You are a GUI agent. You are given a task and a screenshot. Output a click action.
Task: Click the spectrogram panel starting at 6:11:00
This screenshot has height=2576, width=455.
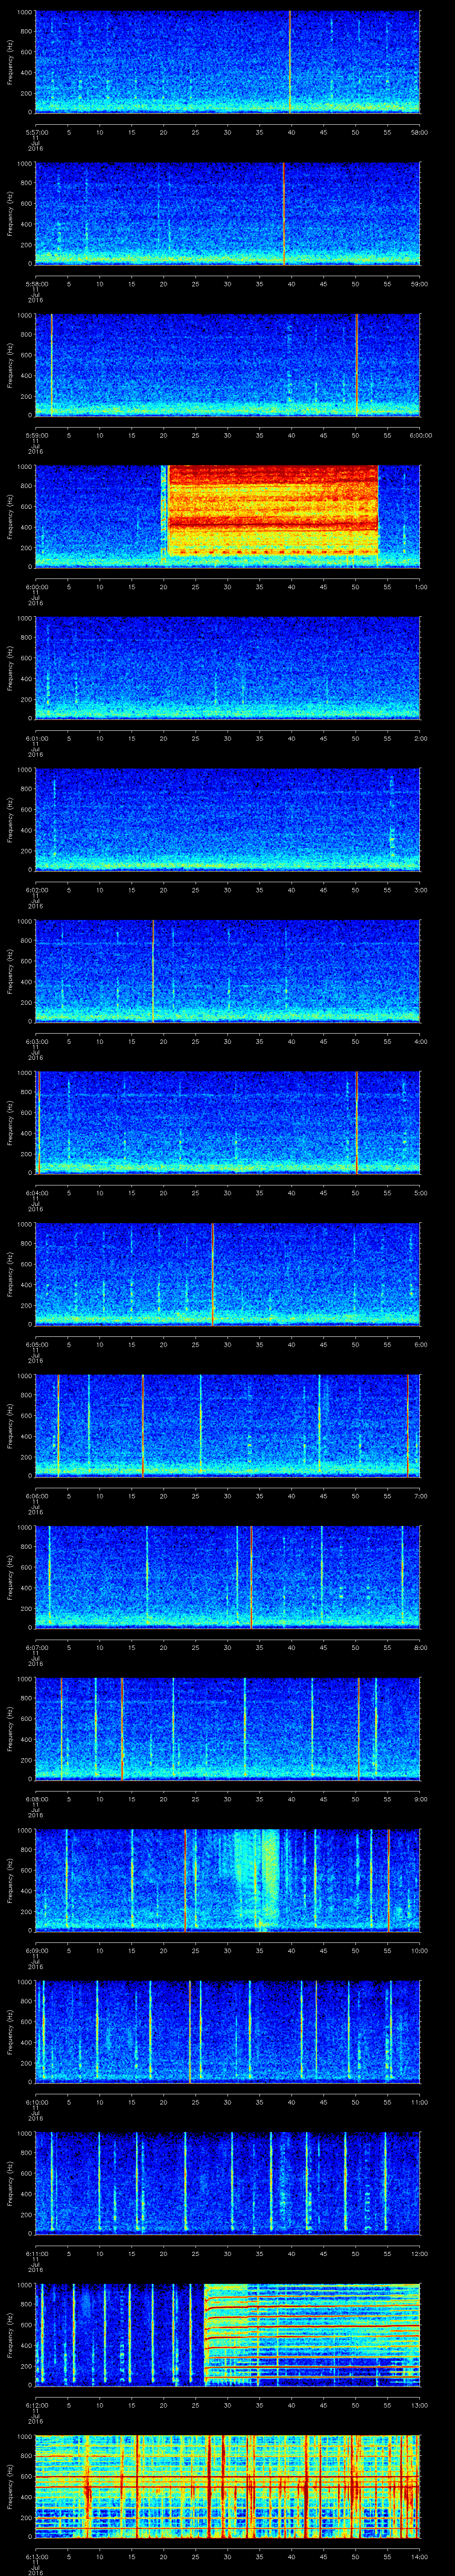point(228,2183)
